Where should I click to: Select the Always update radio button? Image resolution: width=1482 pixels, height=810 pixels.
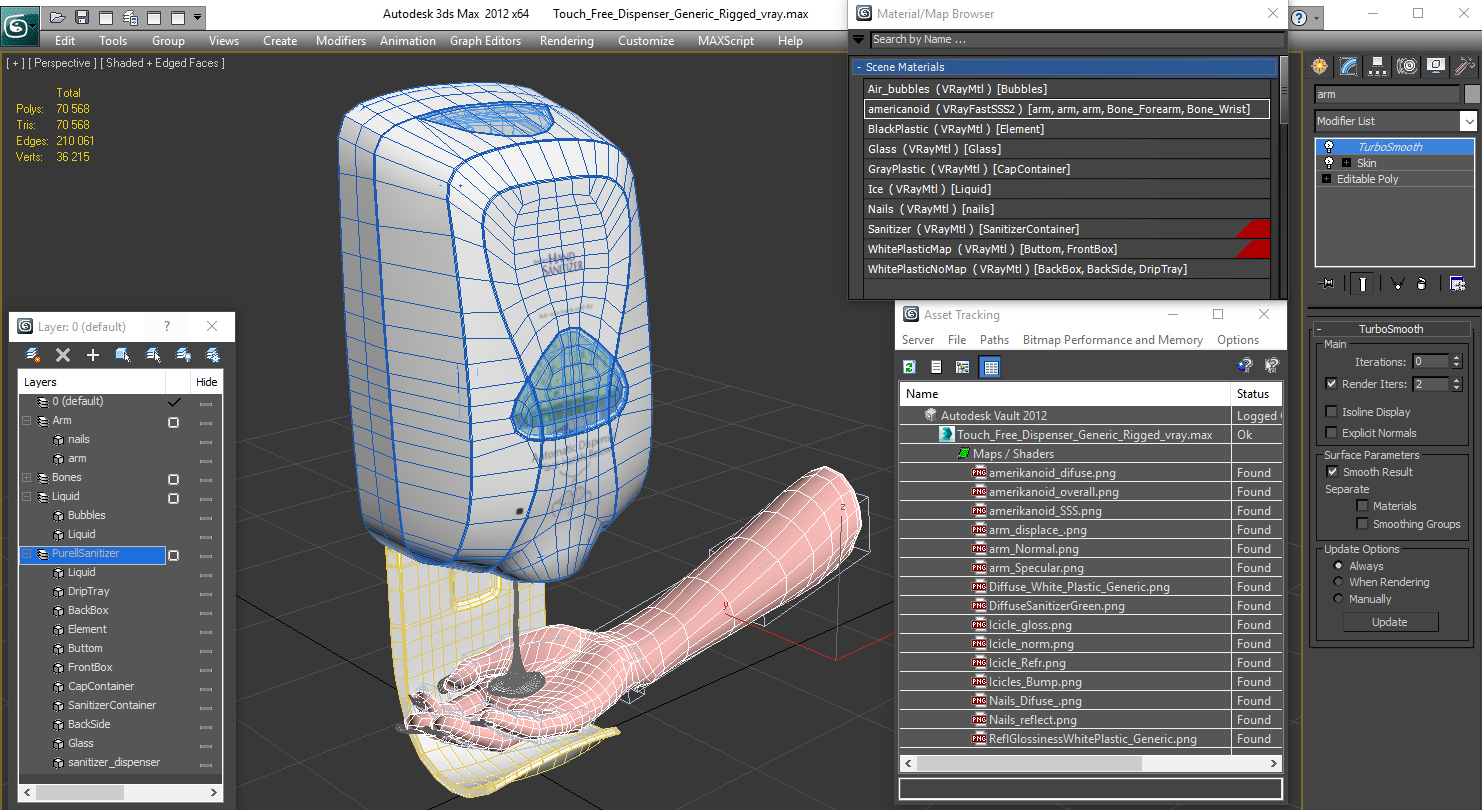1339,566
